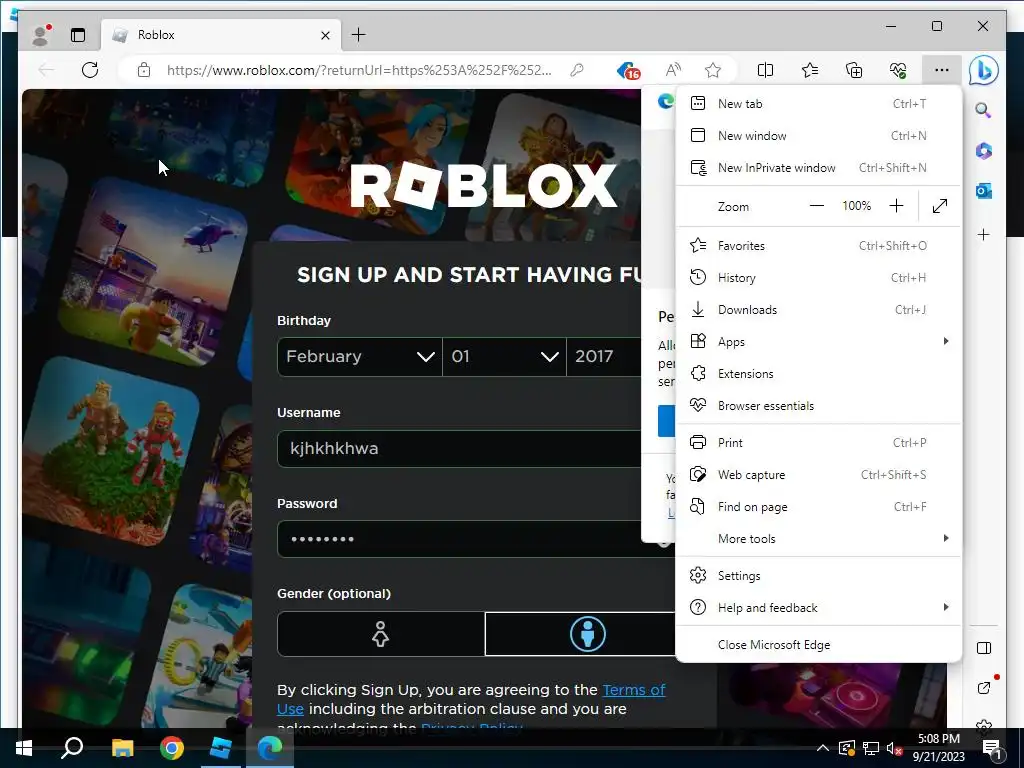Toggle the sidebar panel layout icon
Screen dimensions: 1024x768
click(984, 648)
